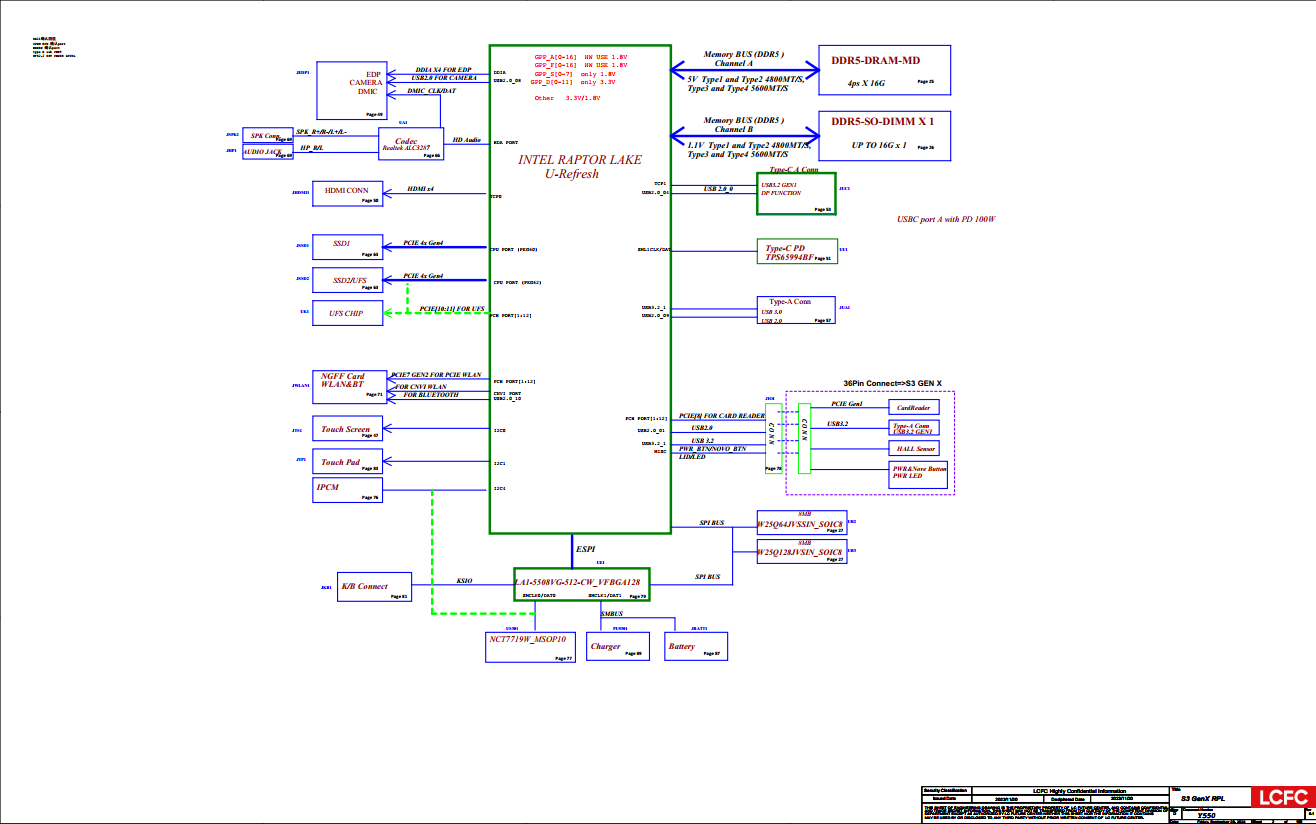Click 'LCFC Highly Confidential Information' text
Screen dimensions: 1316x824
coord(1078,790)
